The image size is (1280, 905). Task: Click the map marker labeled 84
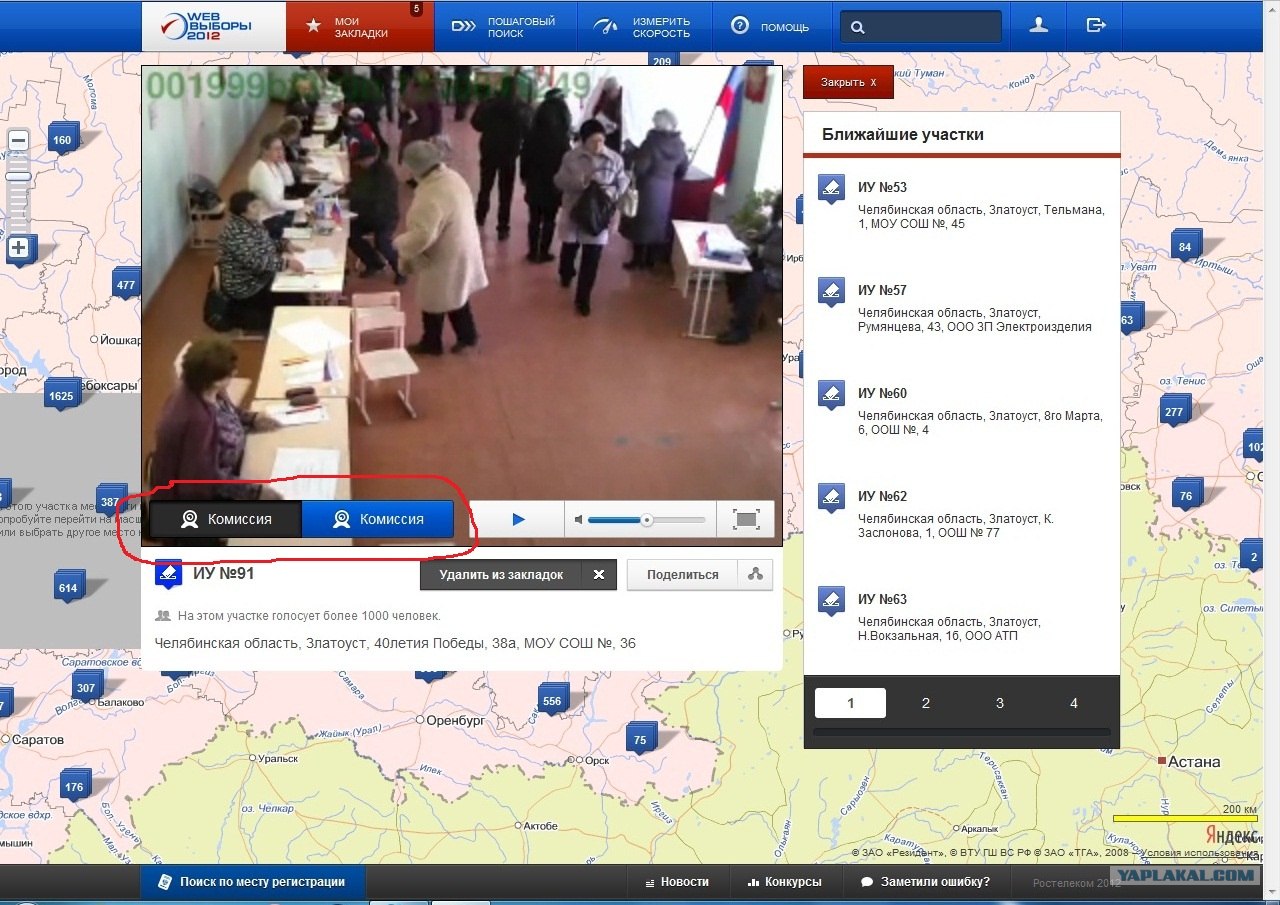coord(1185,247)
